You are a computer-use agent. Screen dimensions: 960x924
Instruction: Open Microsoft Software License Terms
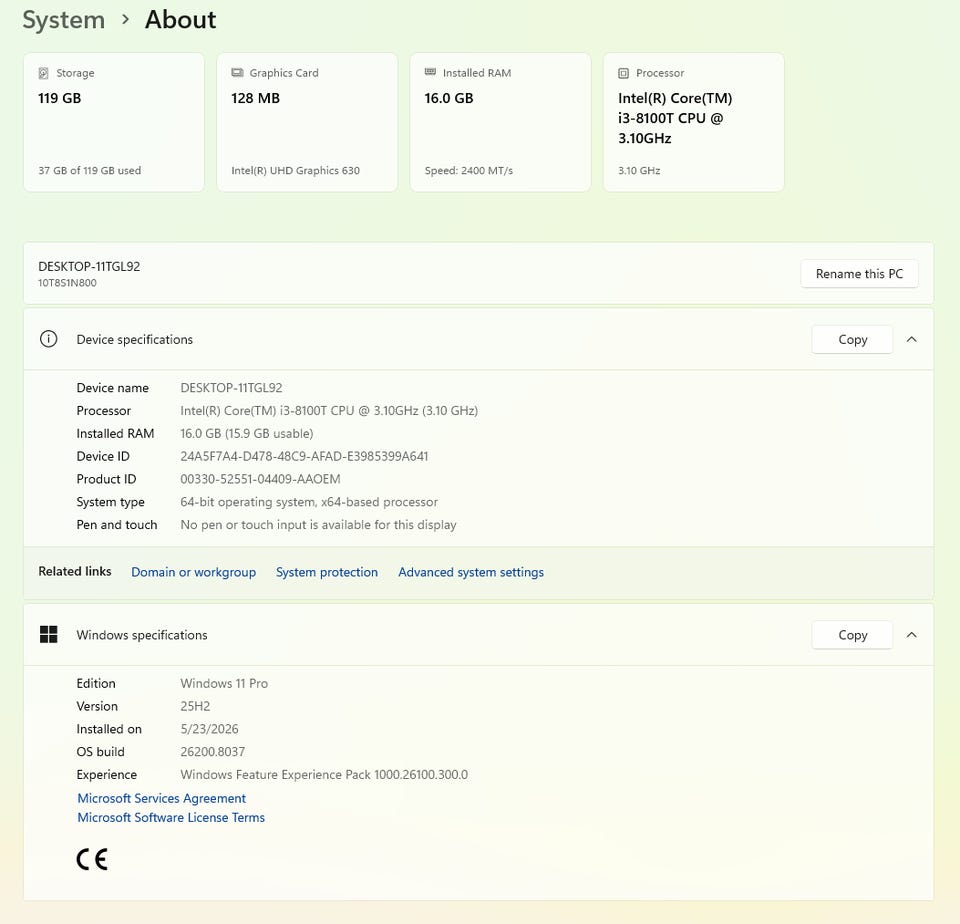(x=171, y=817)
